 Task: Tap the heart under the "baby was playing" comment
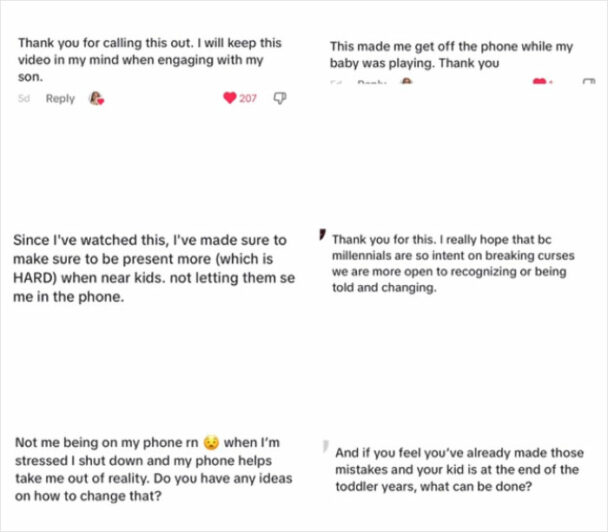[x=541, y=82]
